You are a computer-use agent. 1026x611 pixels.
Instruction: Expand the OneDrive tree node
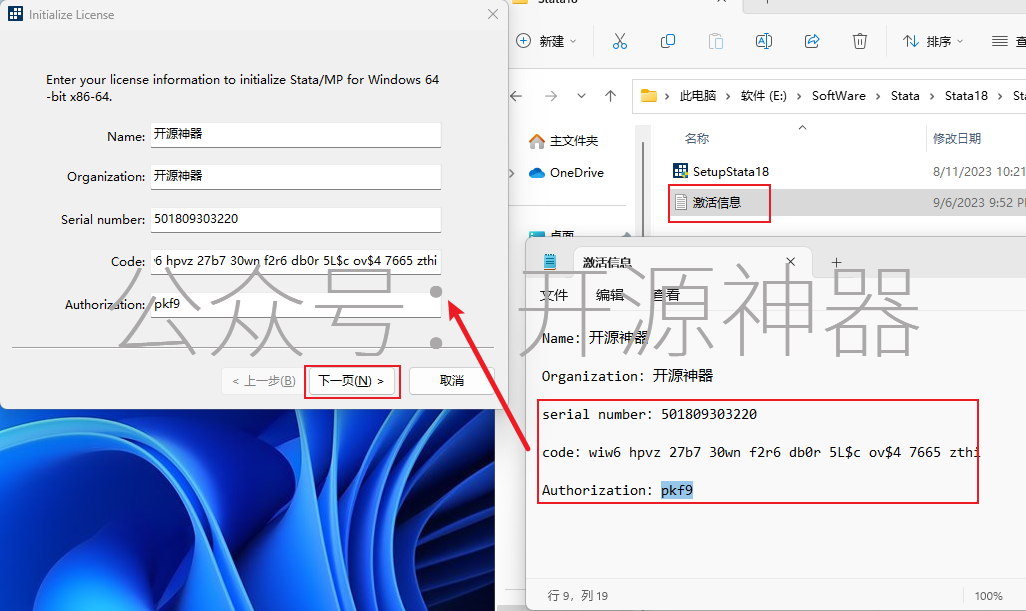512,173
